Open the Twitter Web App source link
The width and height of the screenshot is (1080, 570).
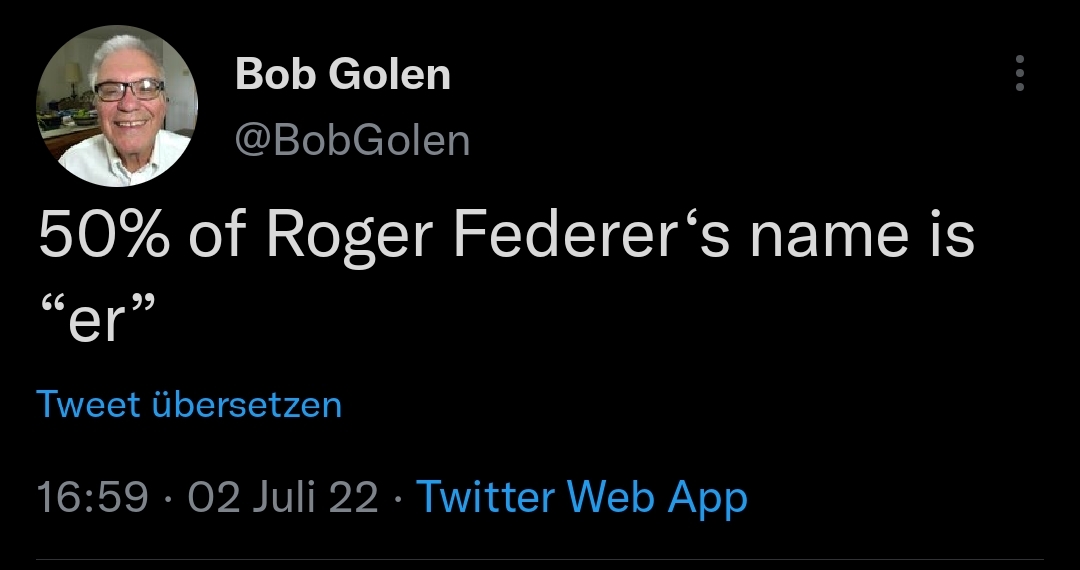coord(581,496)
